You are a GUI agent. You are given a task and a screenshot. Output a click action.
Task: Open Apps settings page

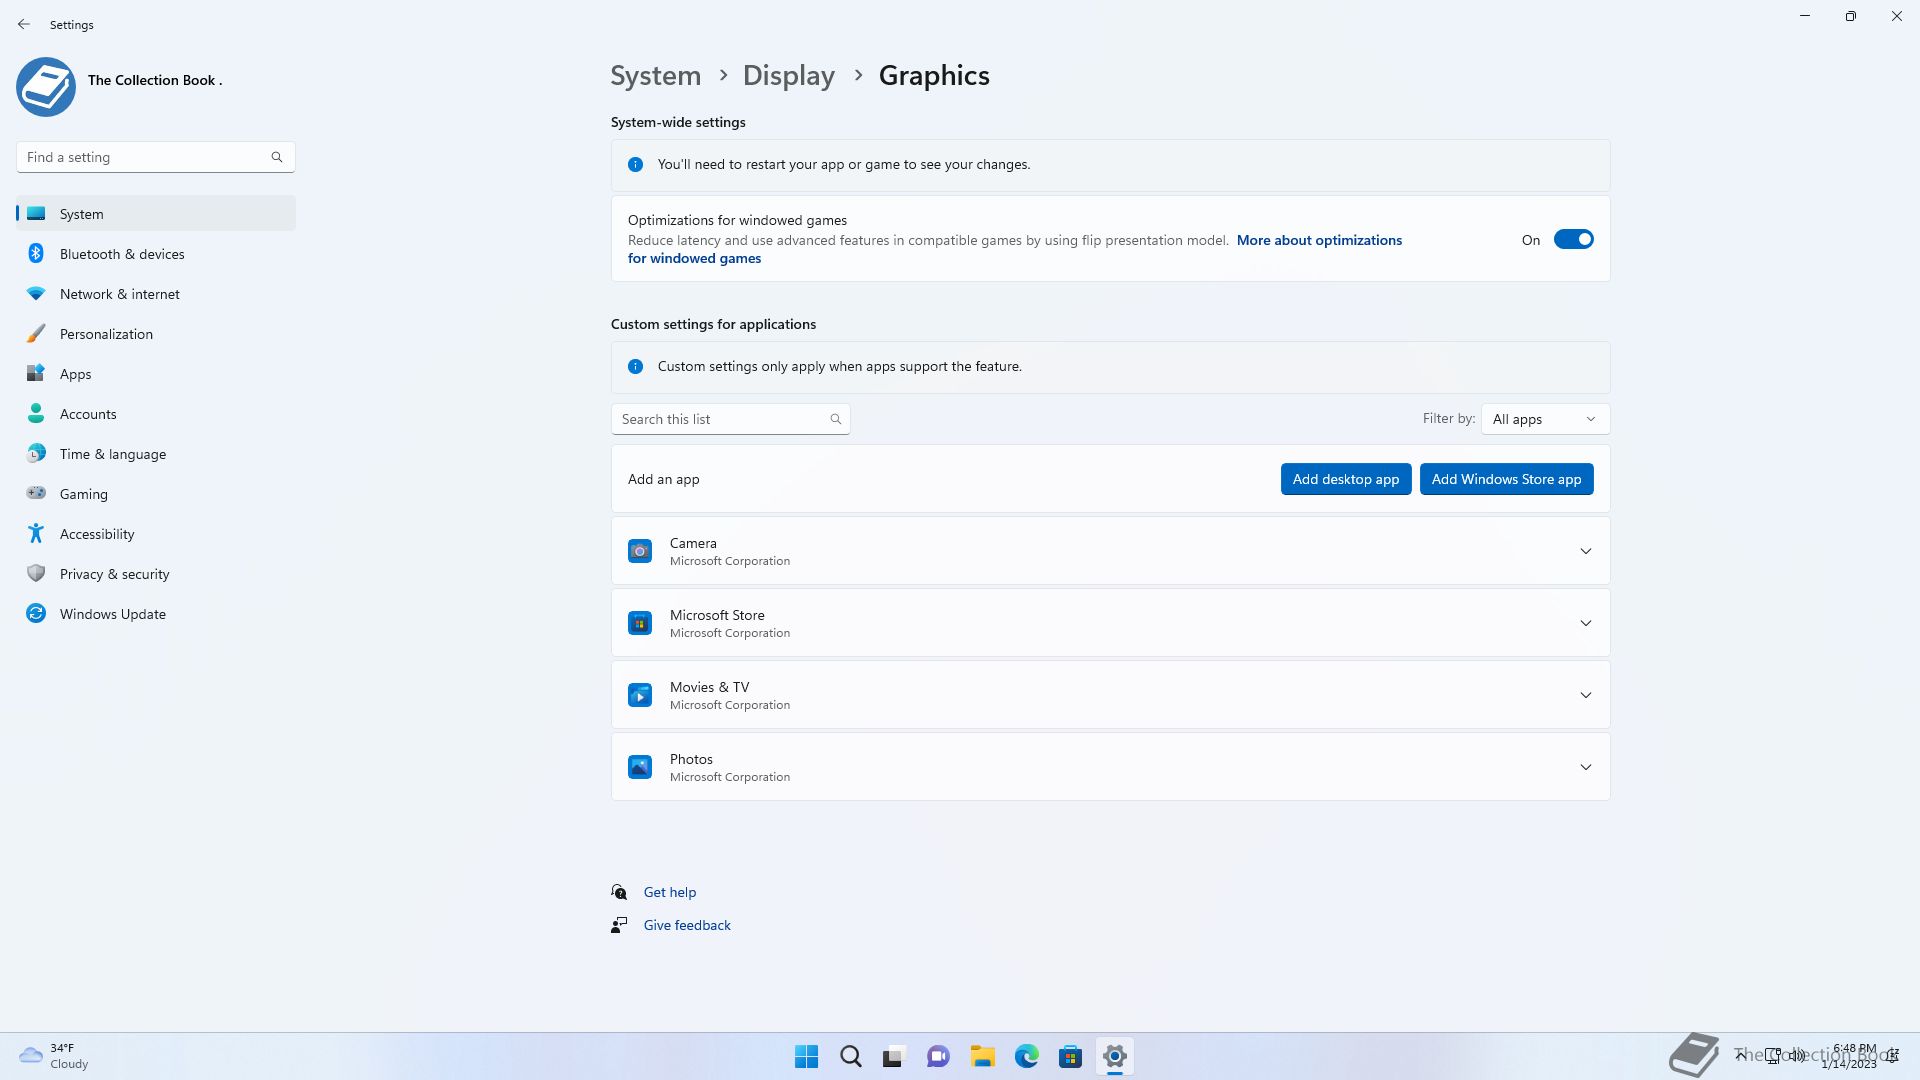(x=156, y=374)
